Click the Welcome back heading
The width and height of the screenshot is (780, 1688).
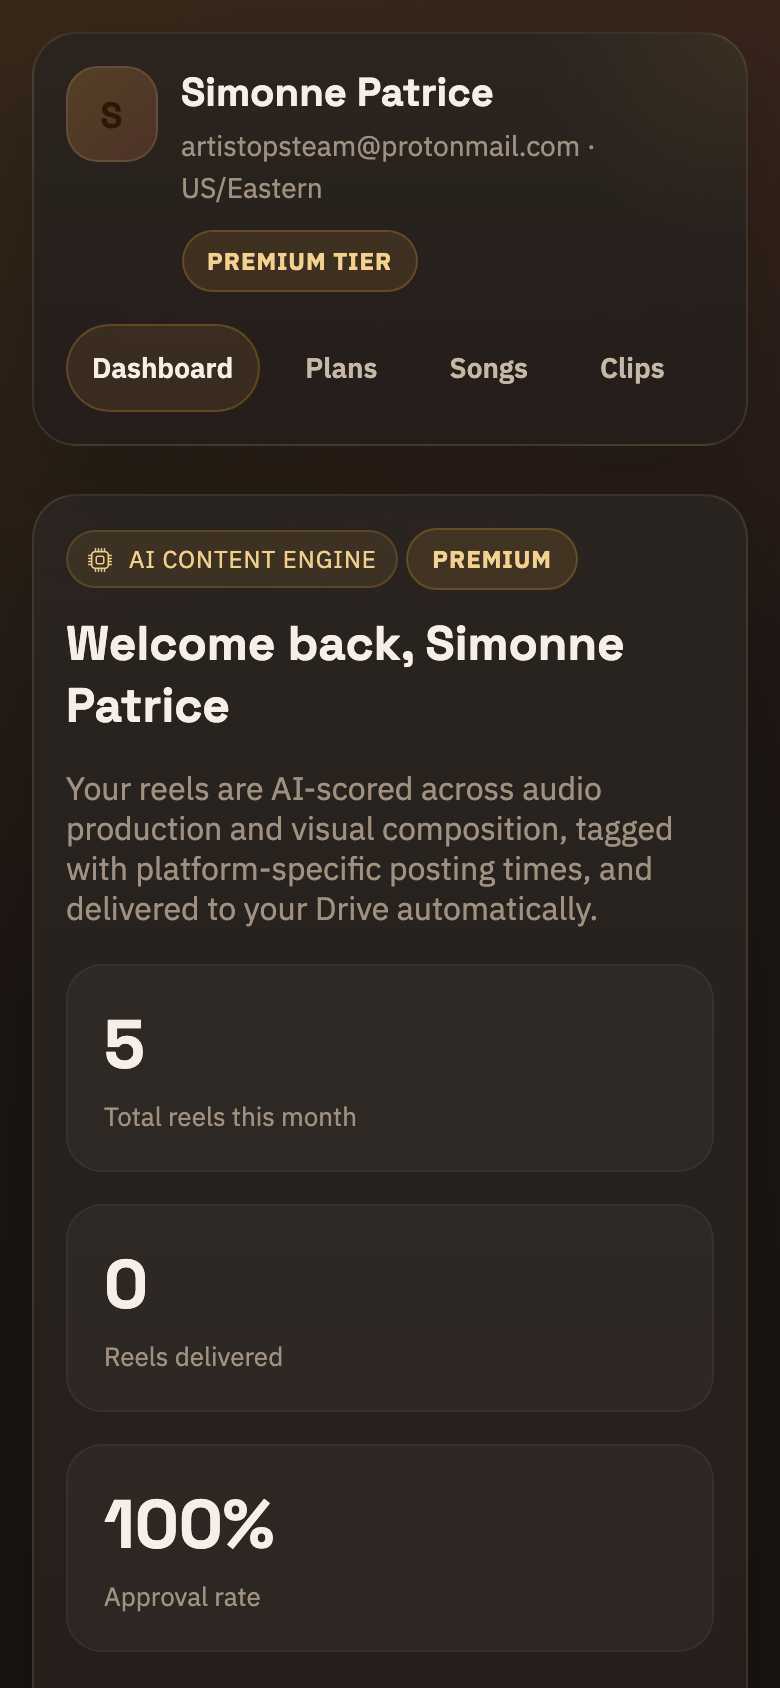point(345,675)
